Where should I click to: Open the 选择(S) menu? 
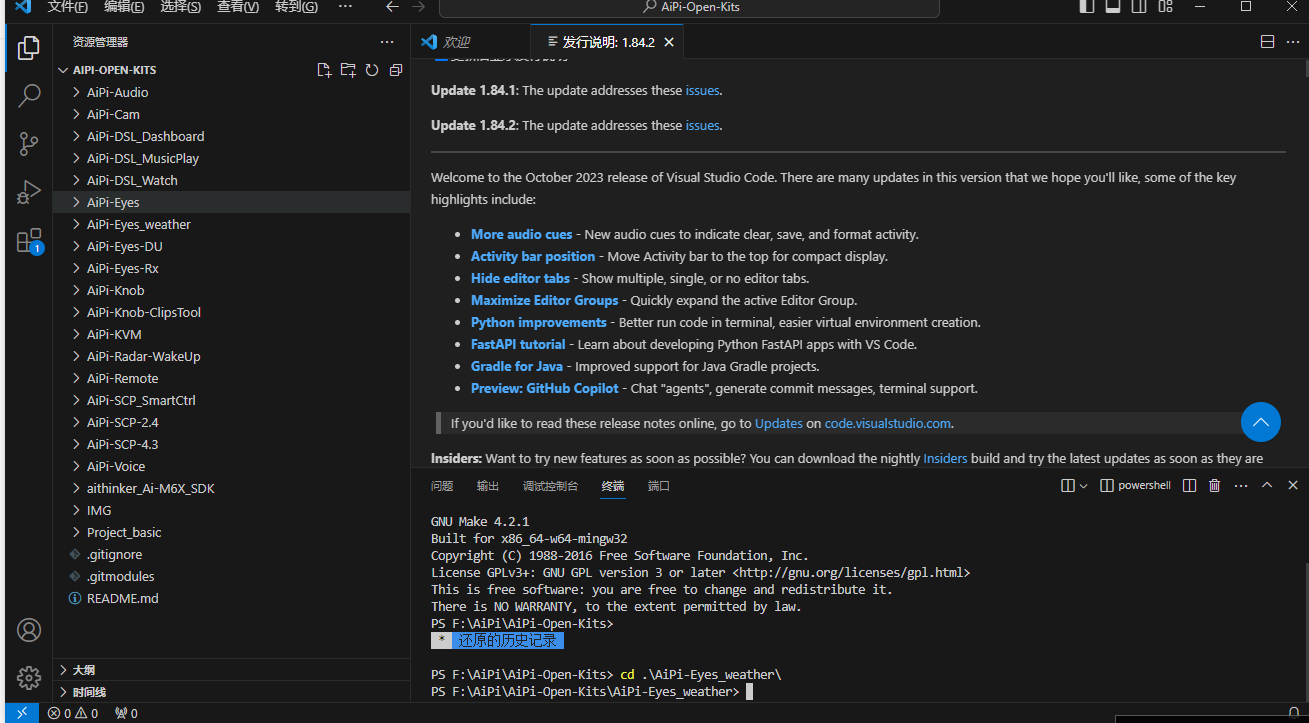tap(181, 7)
